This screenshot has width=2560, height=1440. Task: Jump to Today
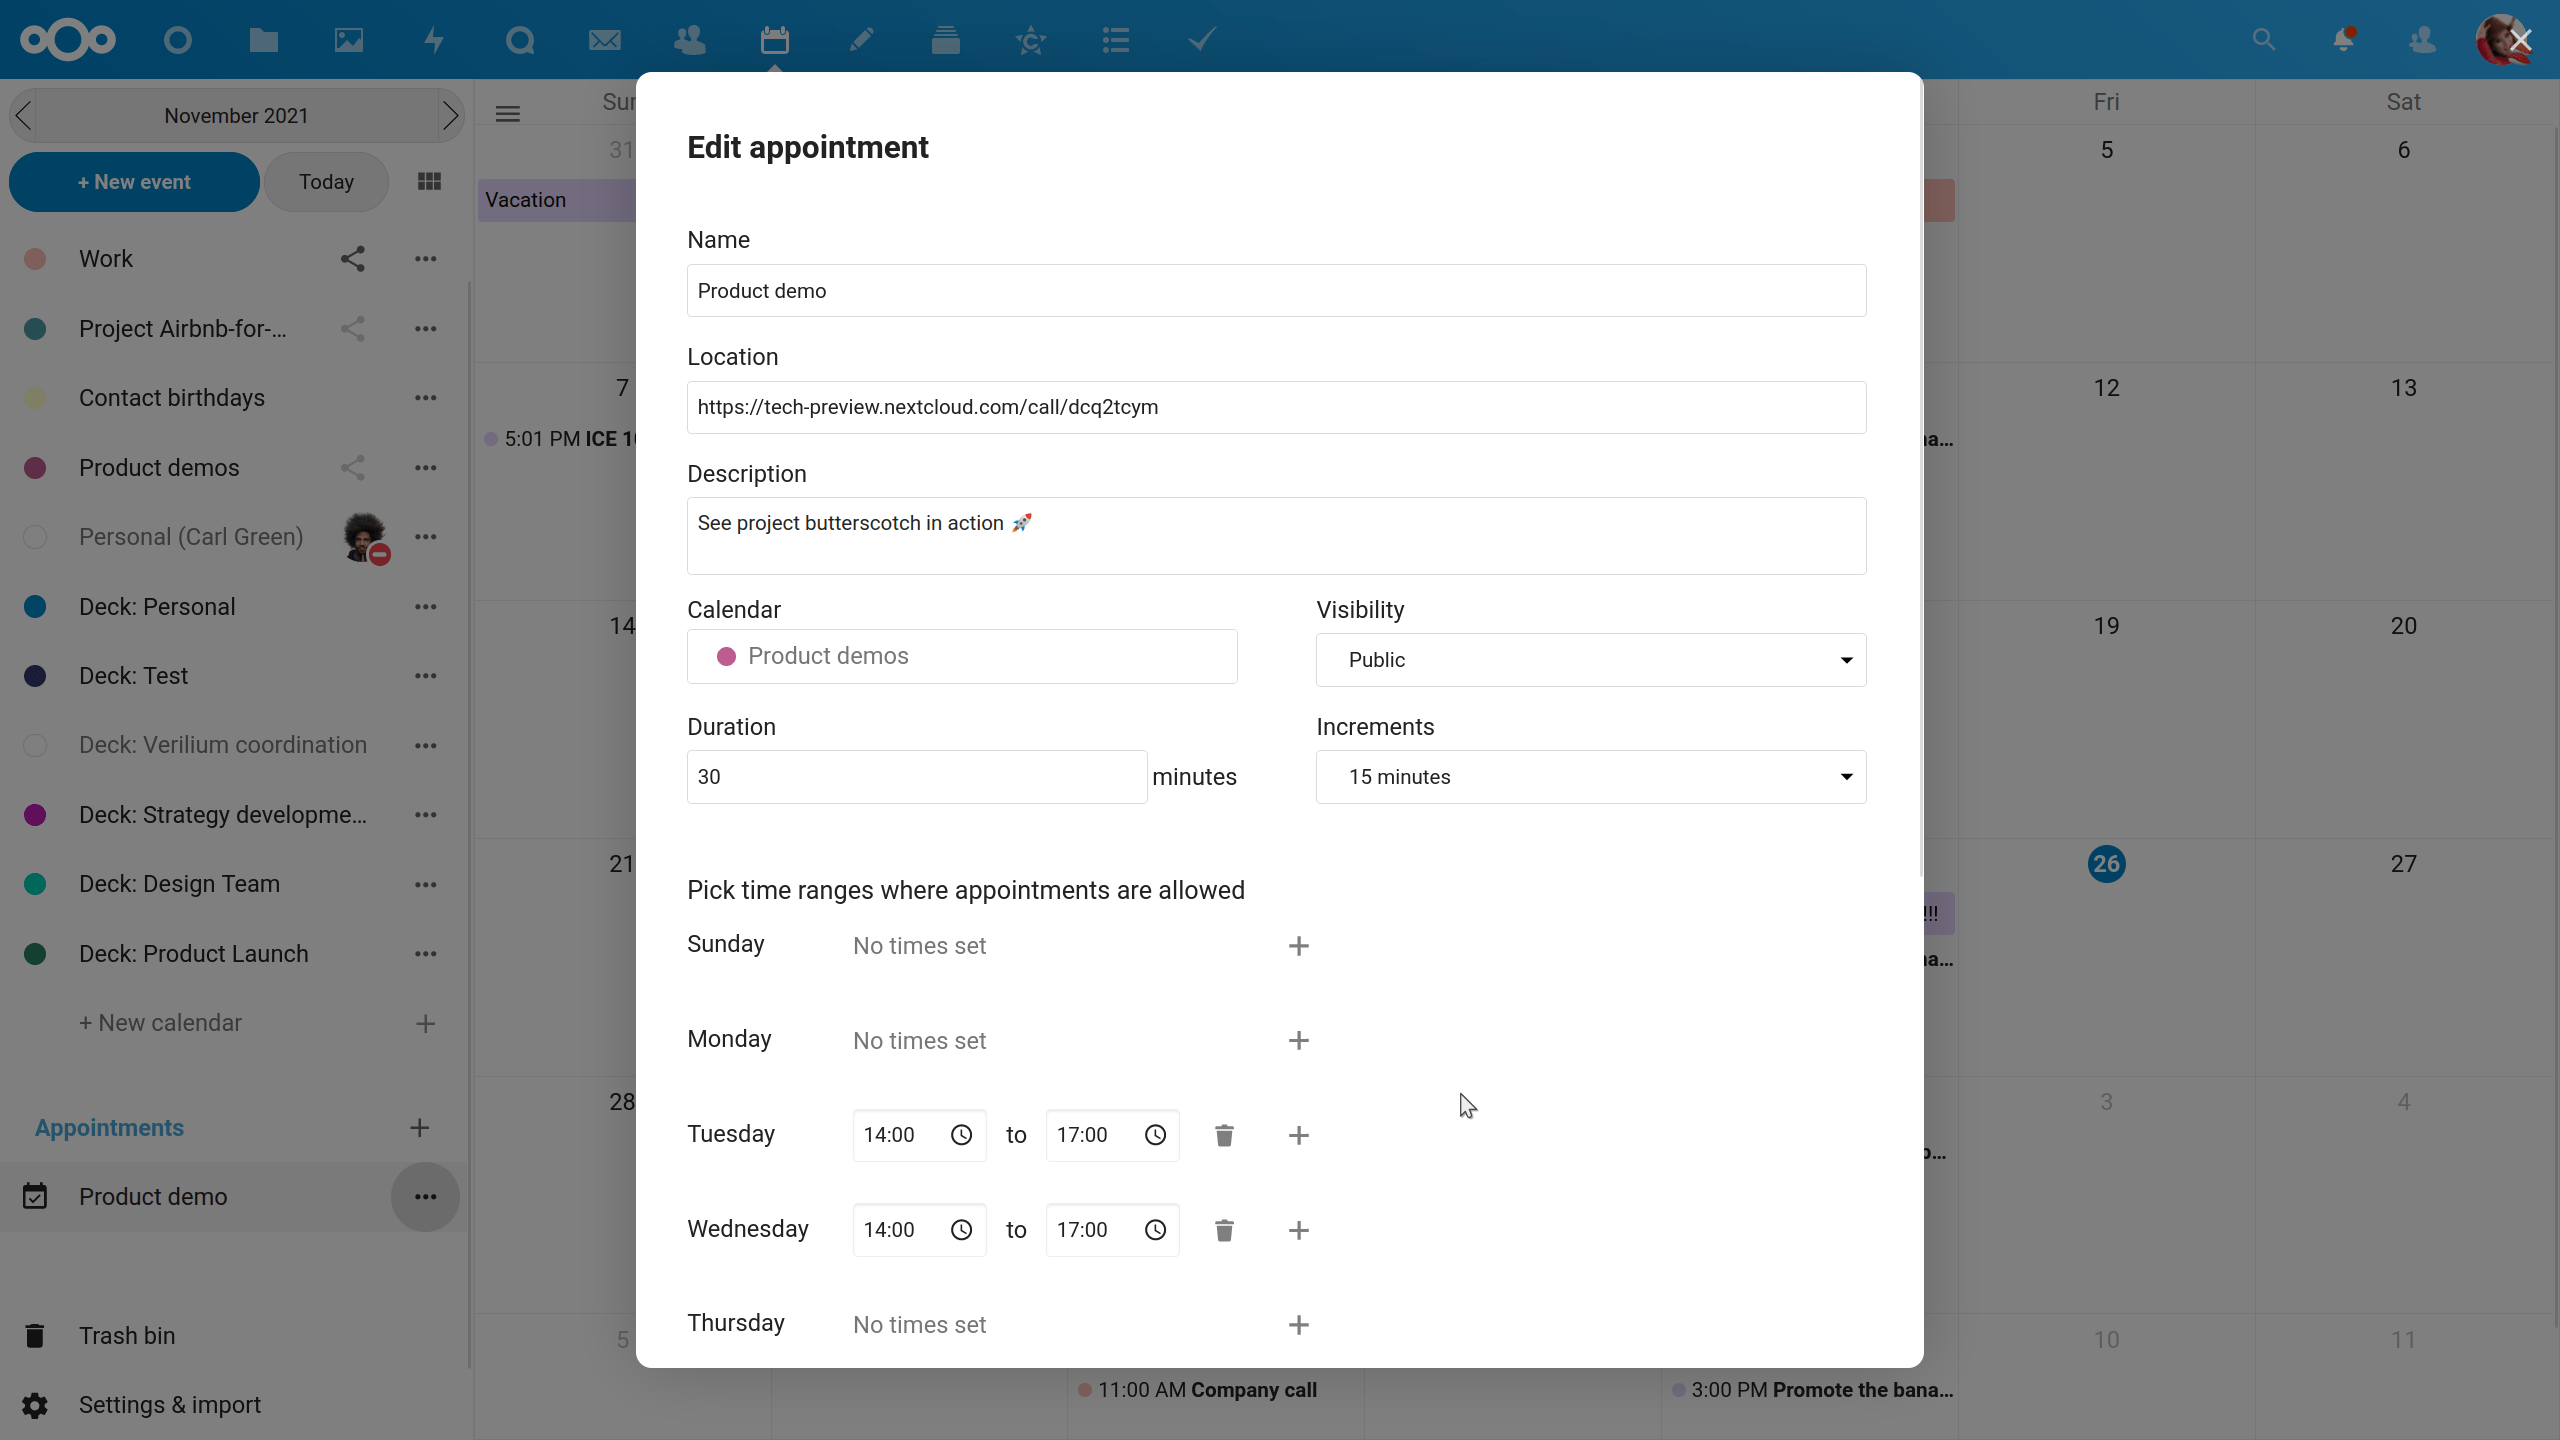click(x=326, y=182)
